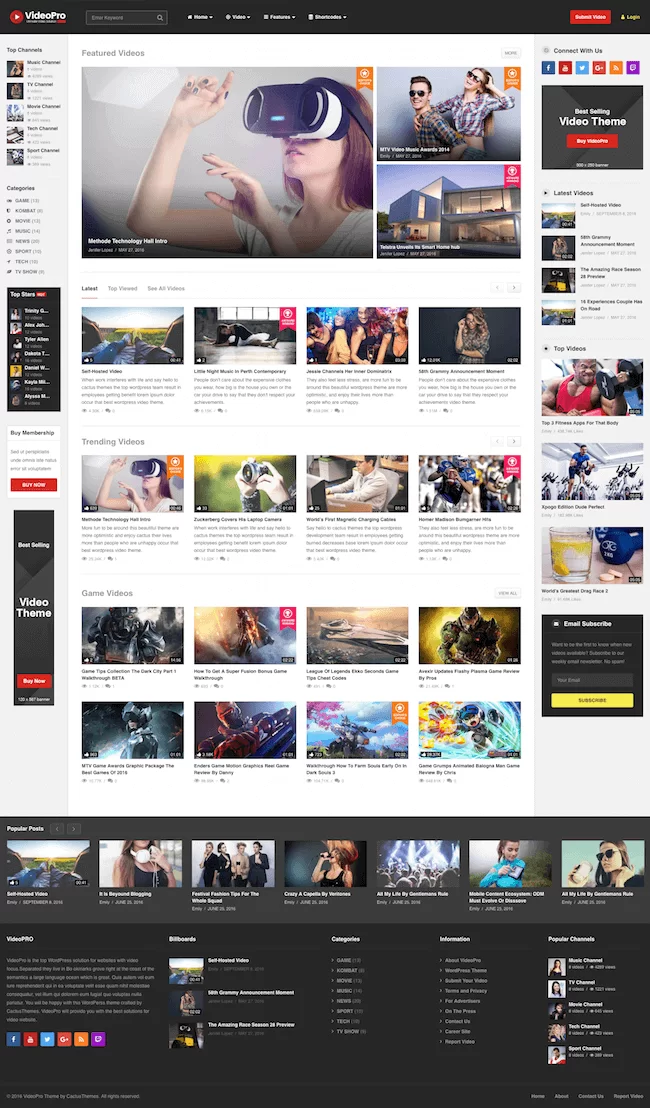650x1108 pixels.
Task: Click 'SPORT' in footer Categories list
Action: tap(343, 1011)
